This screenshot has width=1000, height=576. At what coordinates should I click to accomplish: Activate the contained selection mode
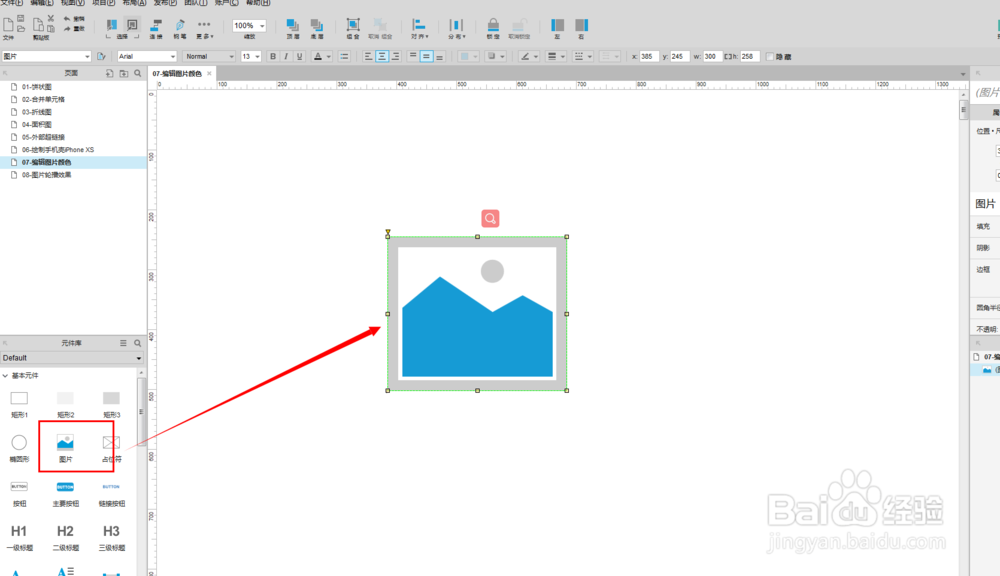(132, 25)
